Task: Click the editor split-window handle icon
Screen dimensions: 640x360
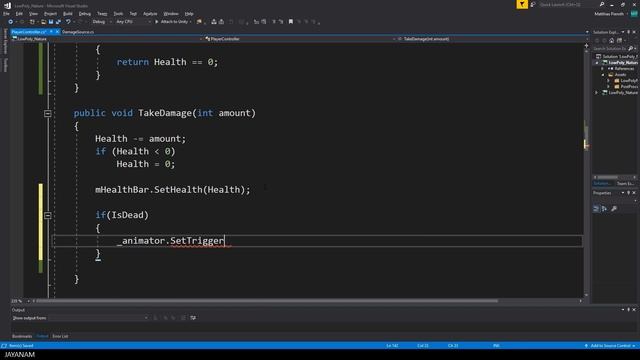Action: (x=587, y=46)
